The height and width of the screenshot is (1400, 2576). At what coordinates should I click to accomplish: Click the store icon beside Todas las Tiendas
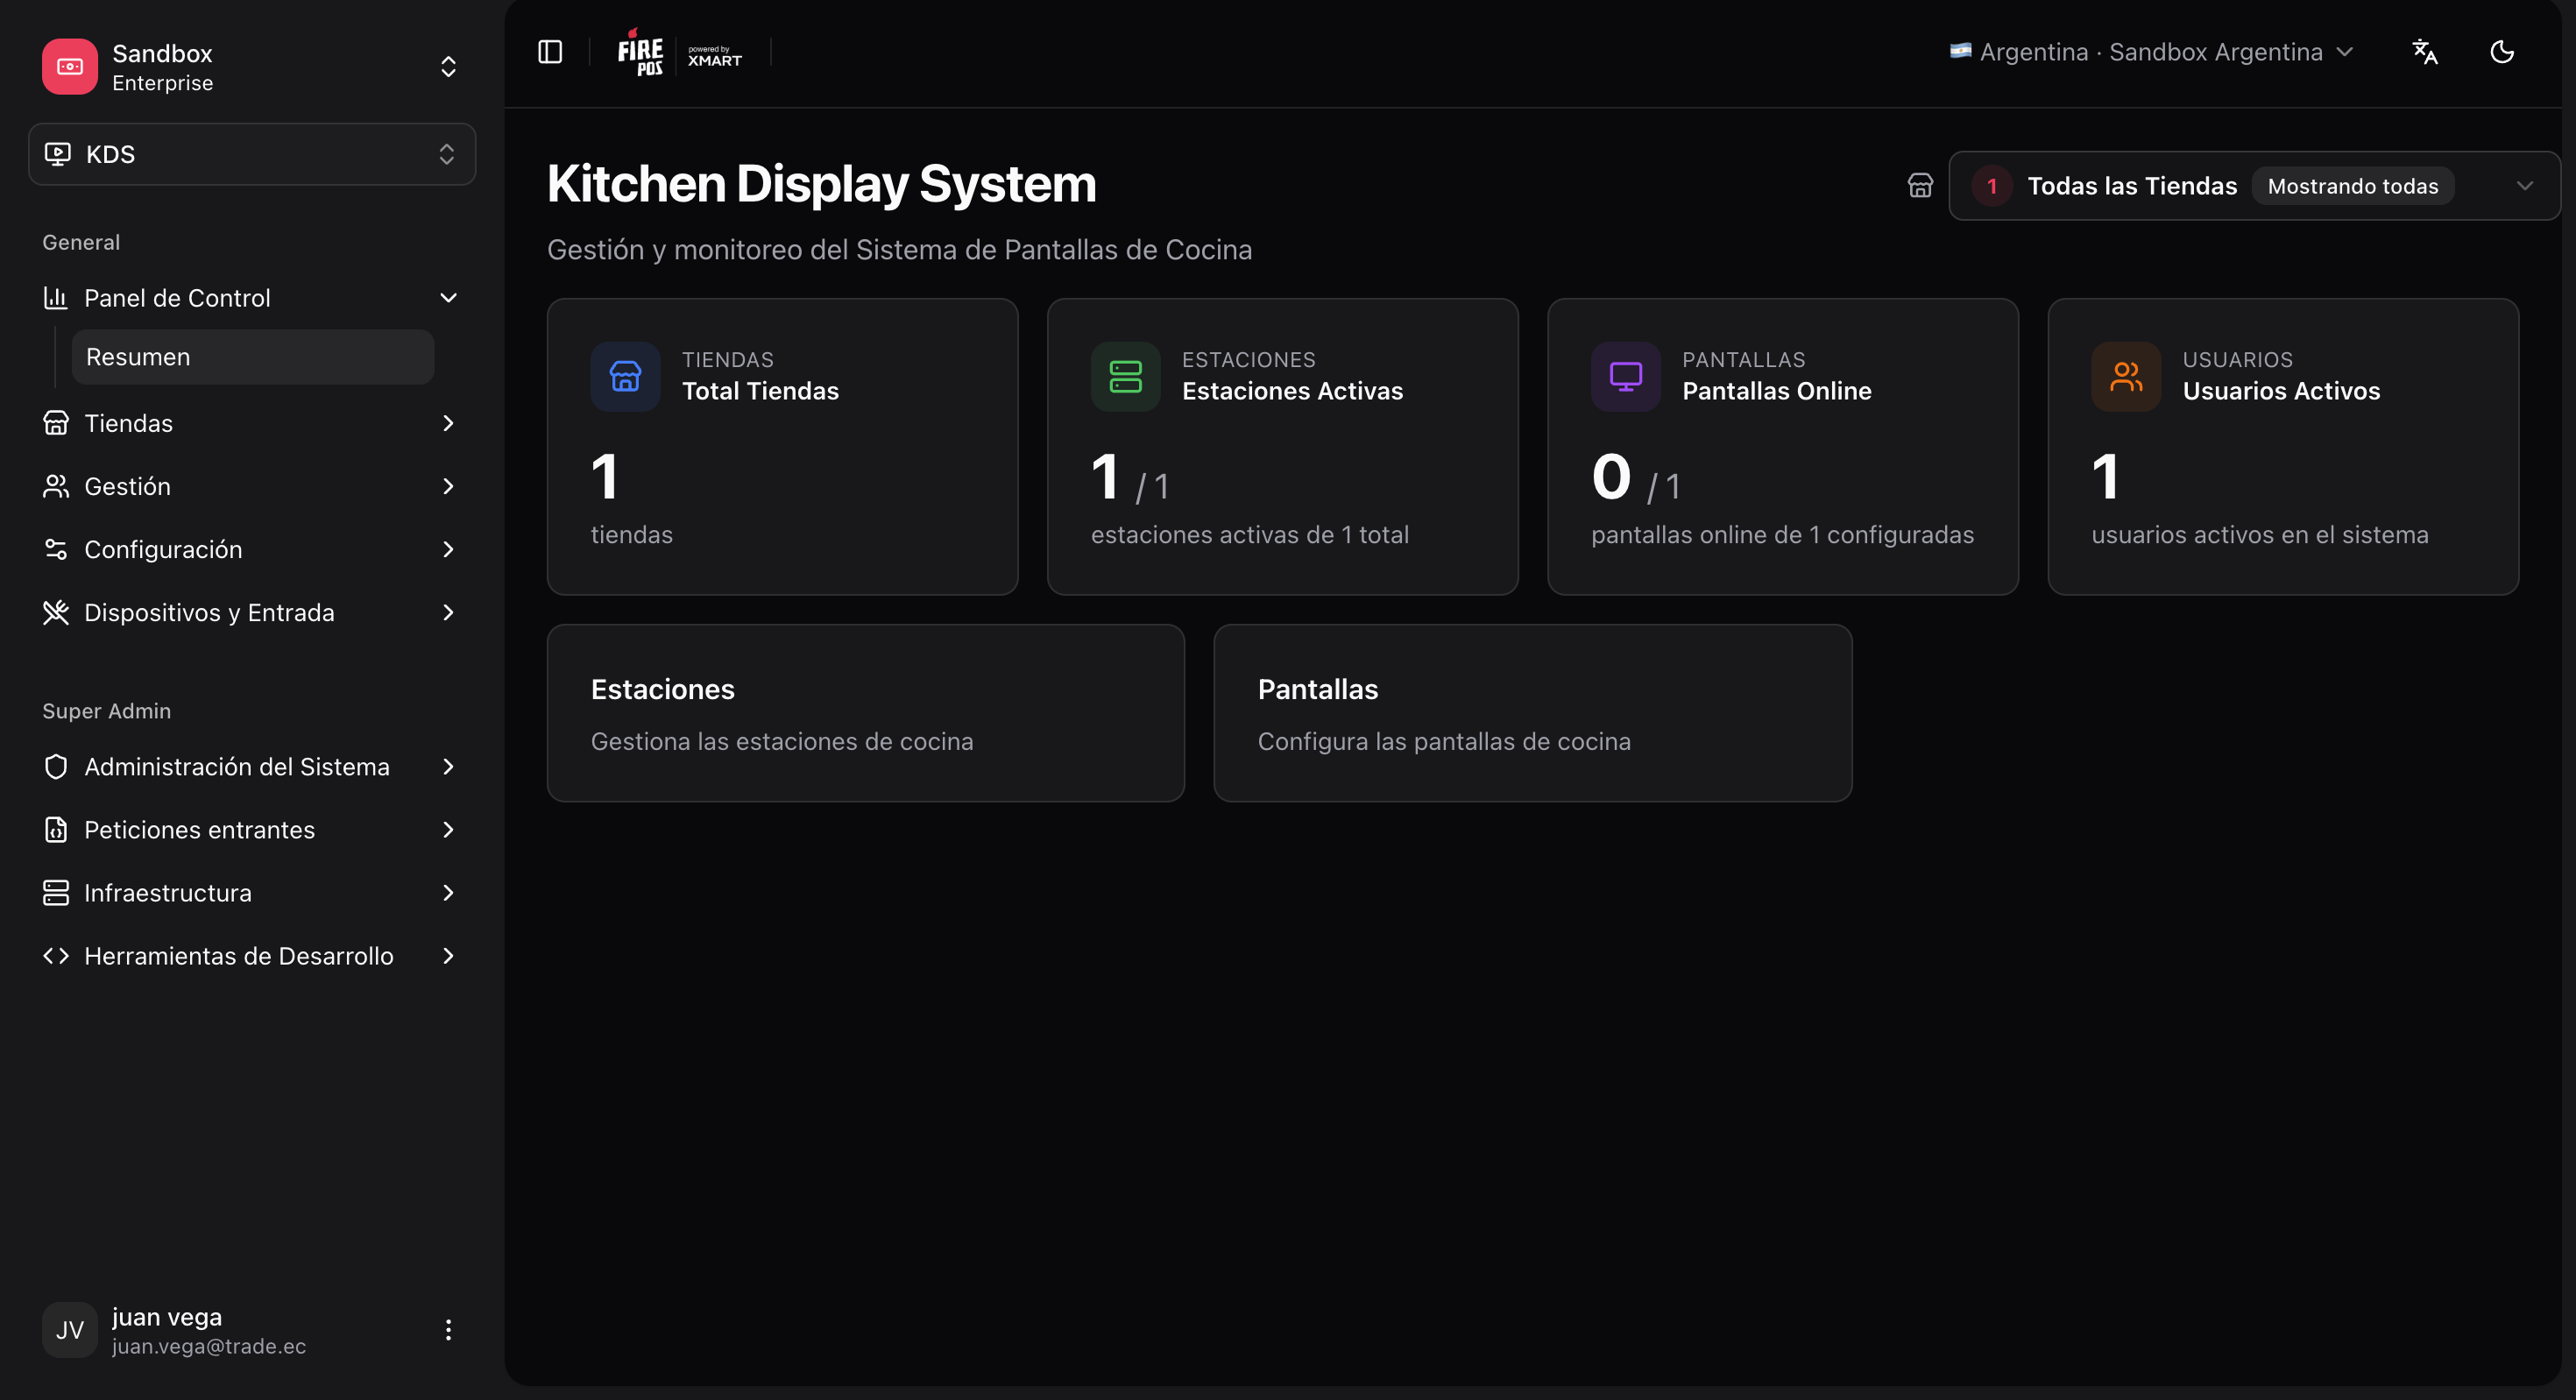point(1920,186)
